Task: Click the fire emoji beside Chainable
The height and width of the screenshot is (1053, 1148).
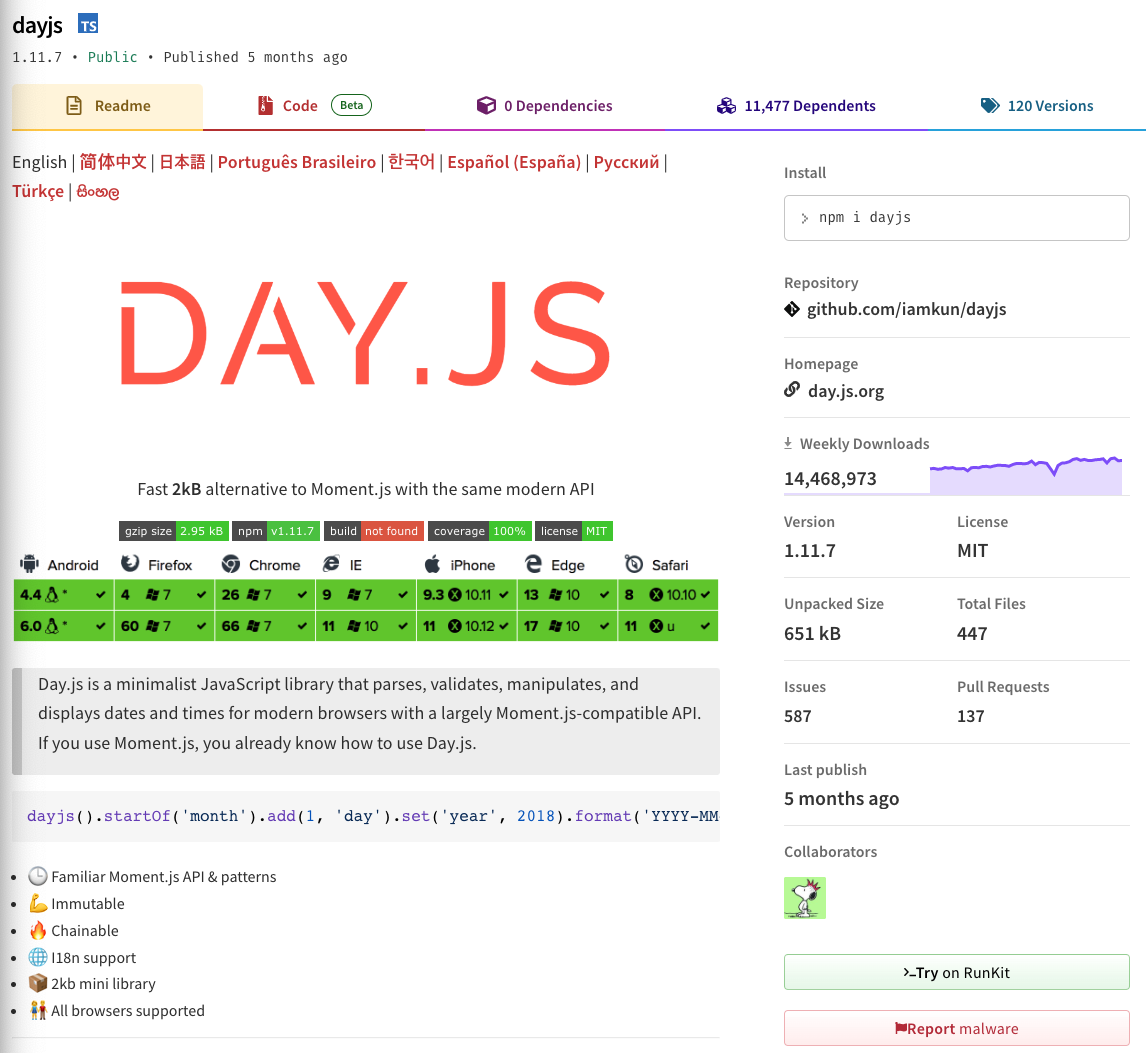Action: (38, 930)
